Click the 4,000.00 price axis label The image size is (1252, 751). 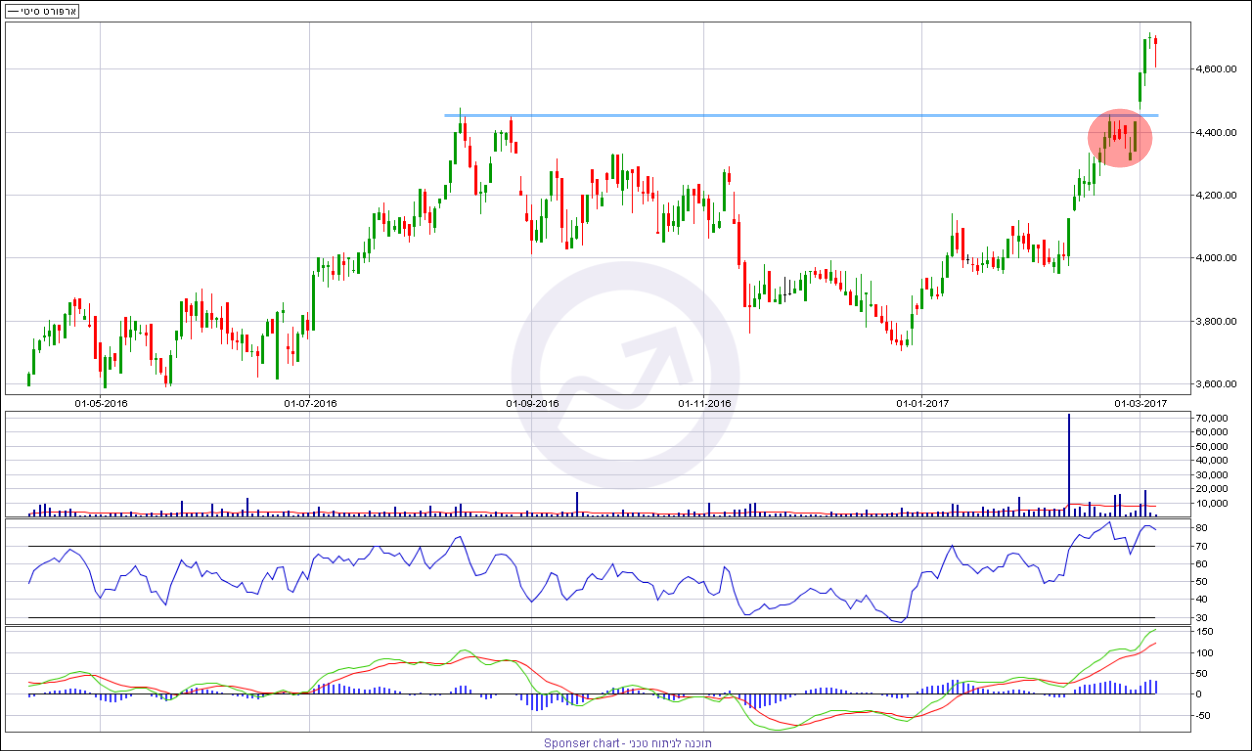(1216, 258)
